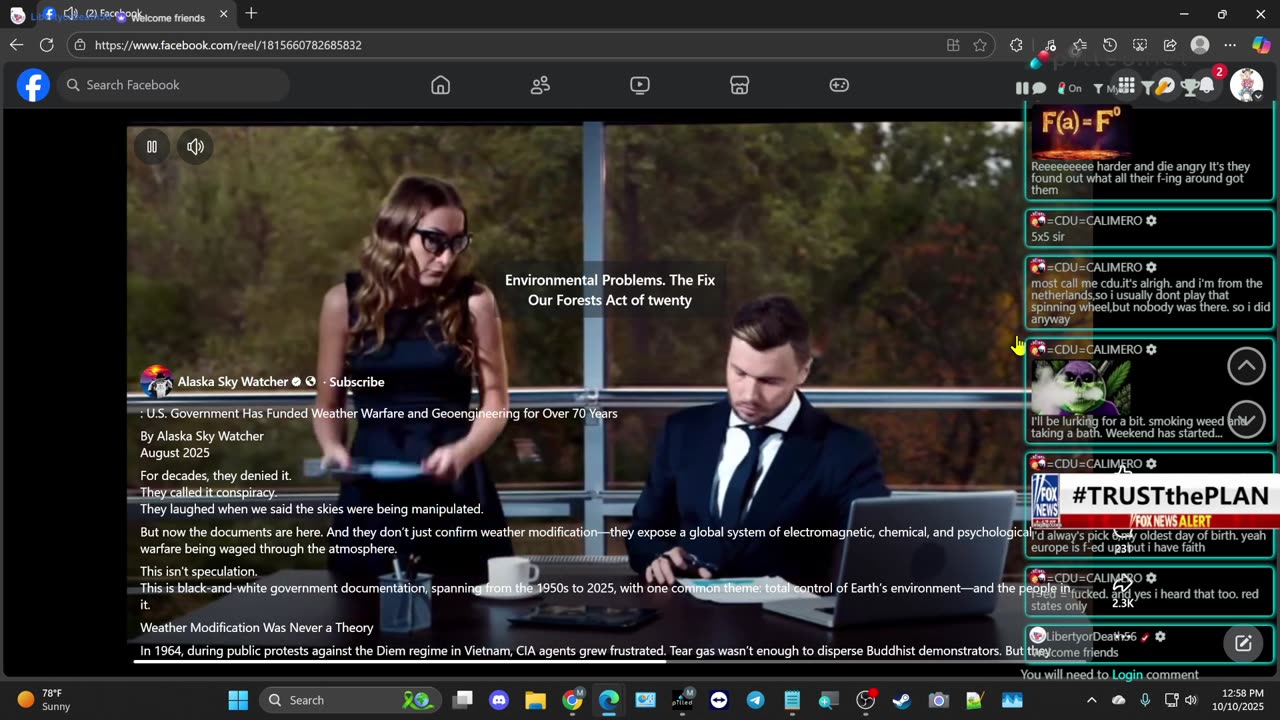Open Steam from the taskbar
The height and width of the screenshot is (720, 1280).
tap(901, 700)
